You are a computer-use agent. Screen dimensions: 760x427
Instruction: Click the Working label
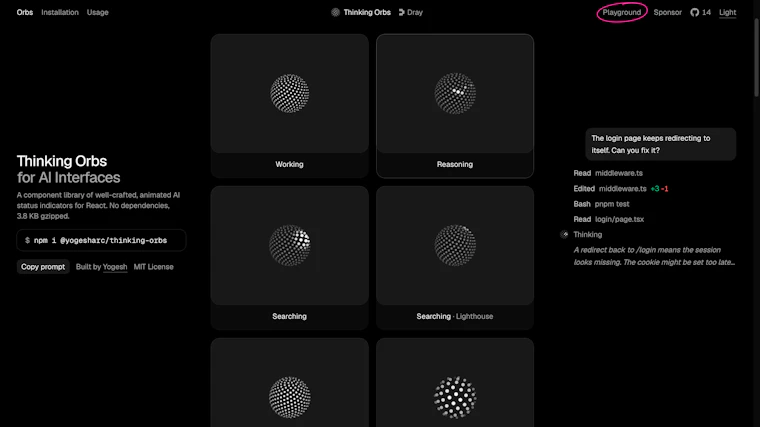coord(289,164)
